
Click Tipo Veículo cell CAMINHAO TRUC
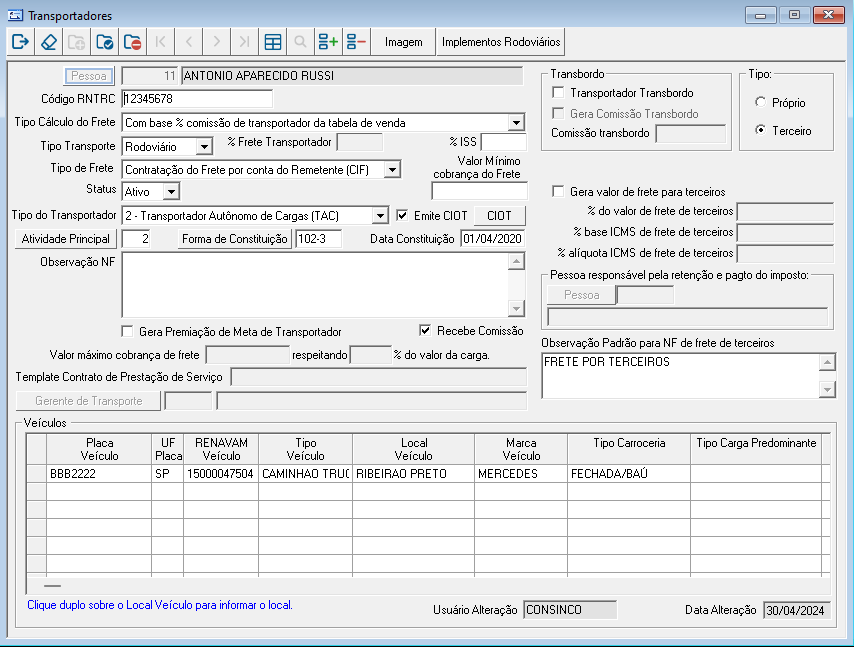coord(305,473)
